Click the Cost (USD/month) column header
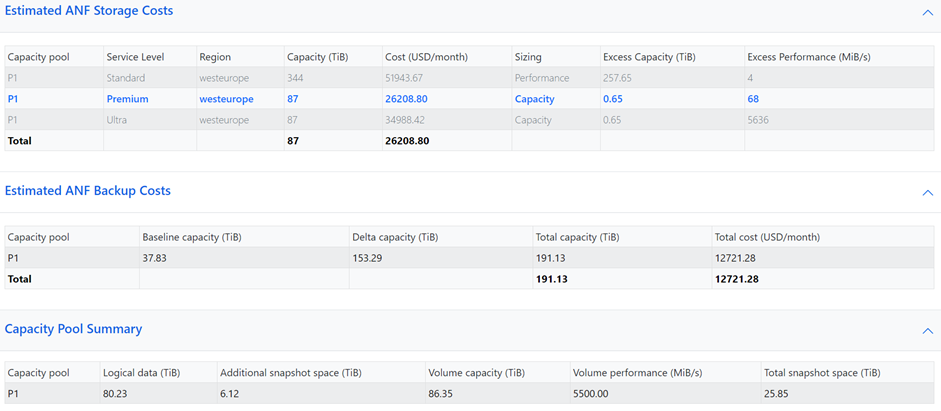The width and height of the screenshot is (941, 411). (426, 57)
